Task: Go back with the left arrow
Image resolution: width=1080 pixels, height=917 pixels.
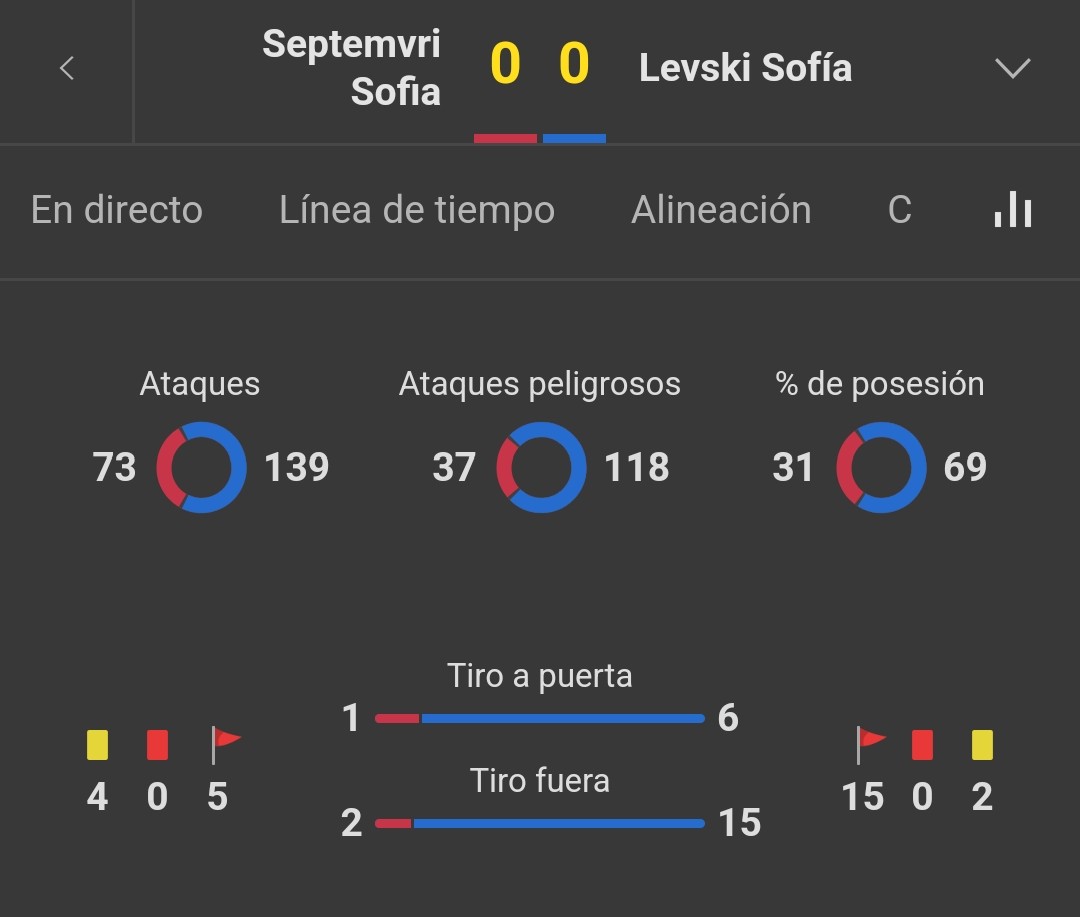Action: (x=67, y=68)
